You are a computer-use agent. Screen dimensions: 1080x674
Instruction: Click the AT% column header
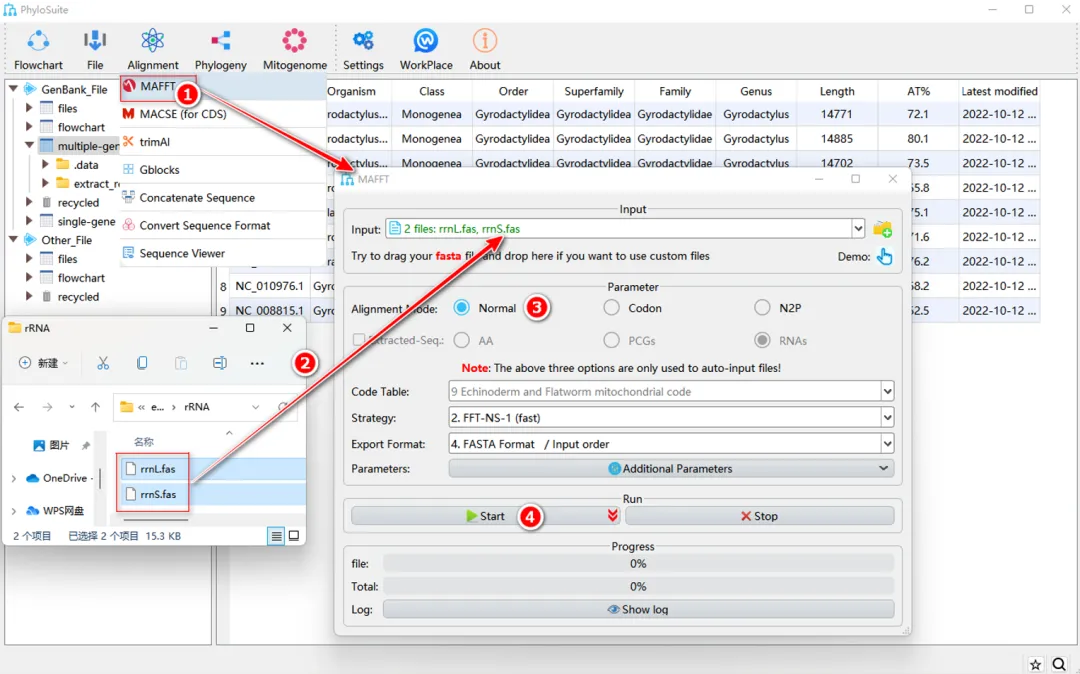click(x=918, y=91)
